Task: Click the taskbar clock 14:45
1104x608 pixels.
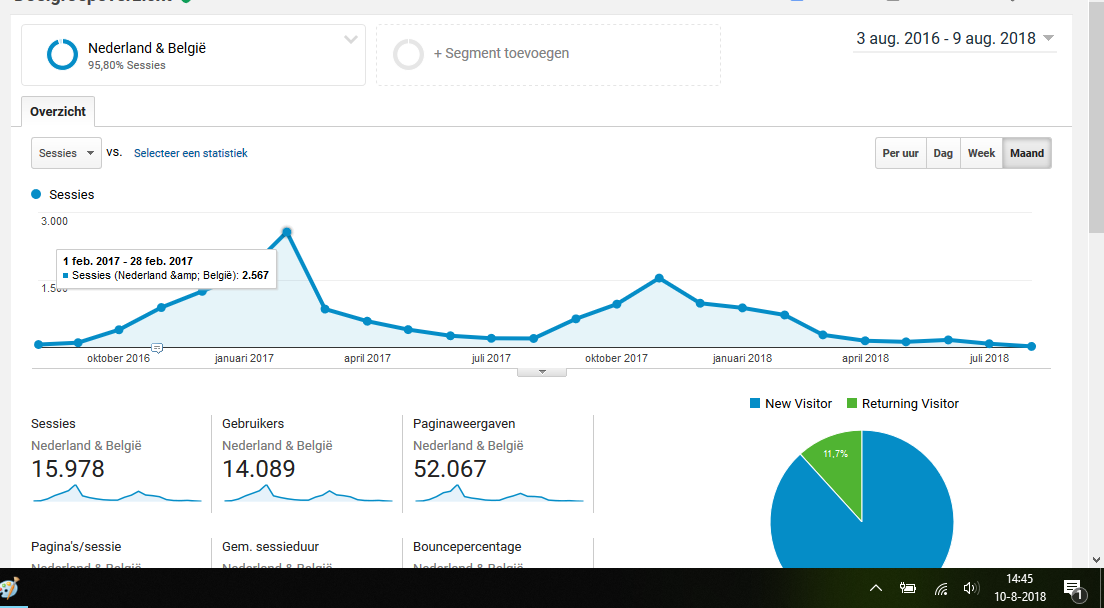Action: [1019, 579]
